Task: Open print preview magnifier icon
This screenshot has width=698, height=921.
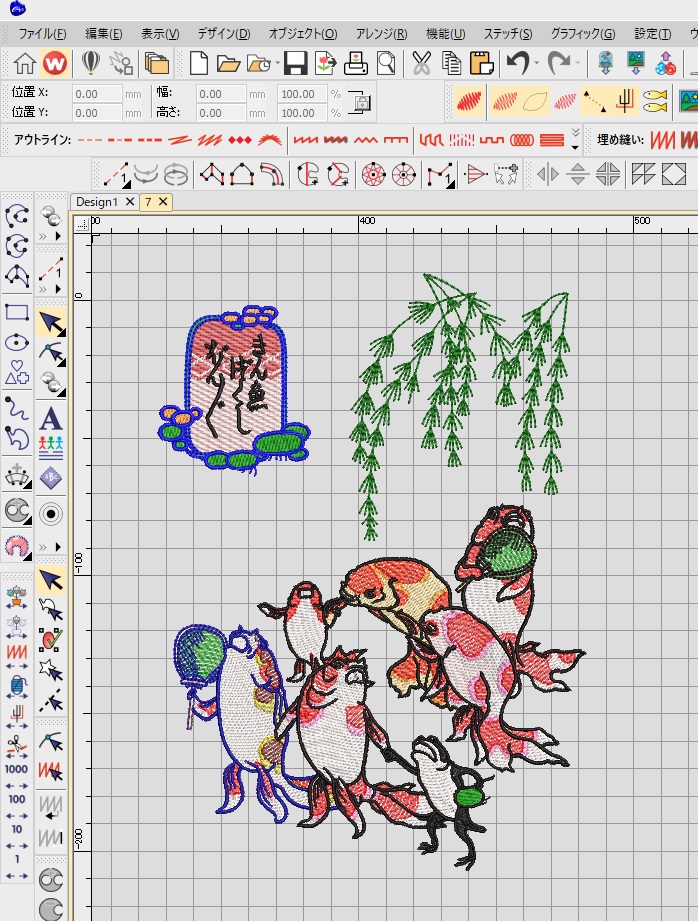Action: coord(386,63)
